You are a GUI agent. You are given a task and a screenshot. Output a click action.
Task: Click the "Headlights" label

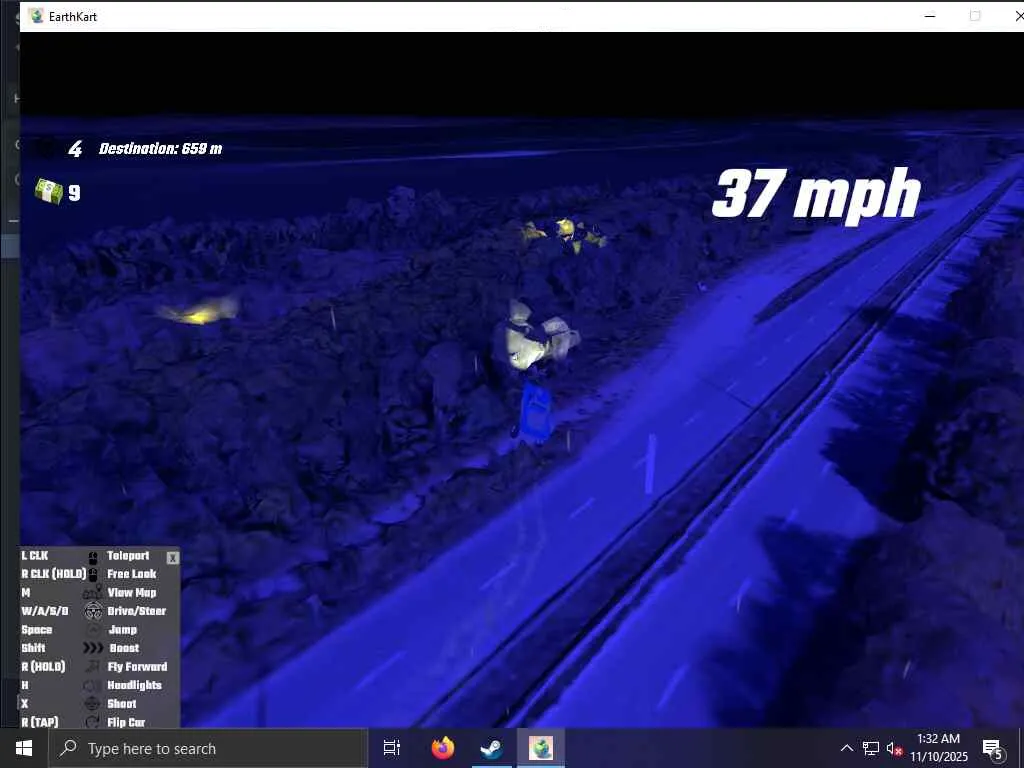click(x=135, y=685)
